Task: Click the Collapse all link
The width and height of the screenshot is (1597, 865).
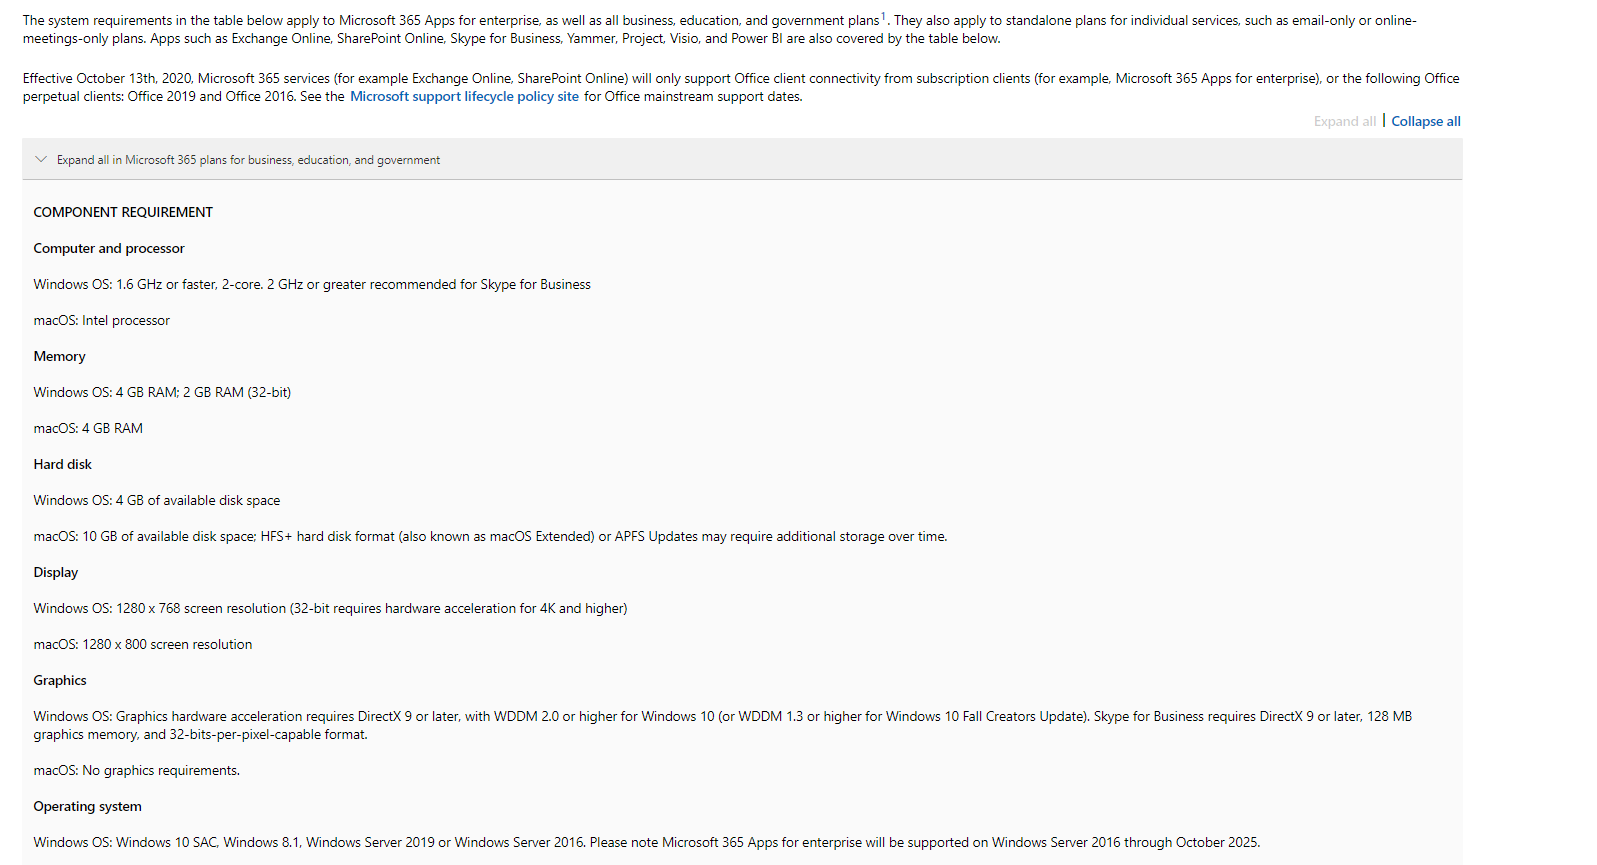Action: pyautogui.click(x=1425, y=121)
